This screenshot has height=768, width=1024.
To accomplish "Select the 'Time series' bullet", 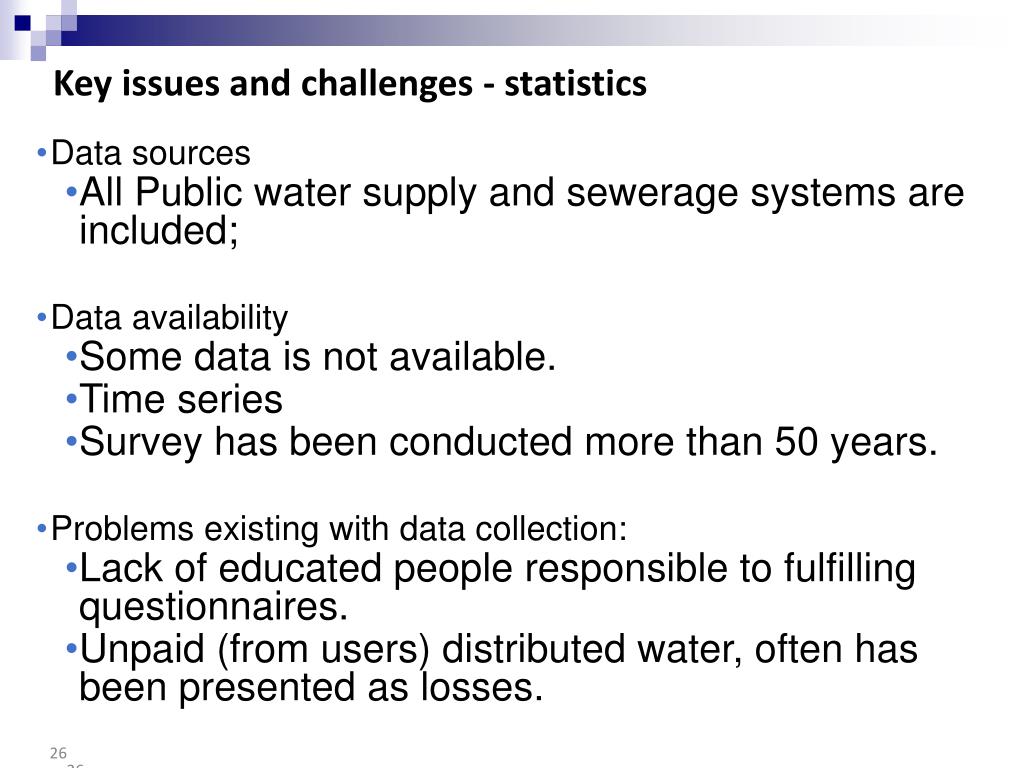I will 181,399.
